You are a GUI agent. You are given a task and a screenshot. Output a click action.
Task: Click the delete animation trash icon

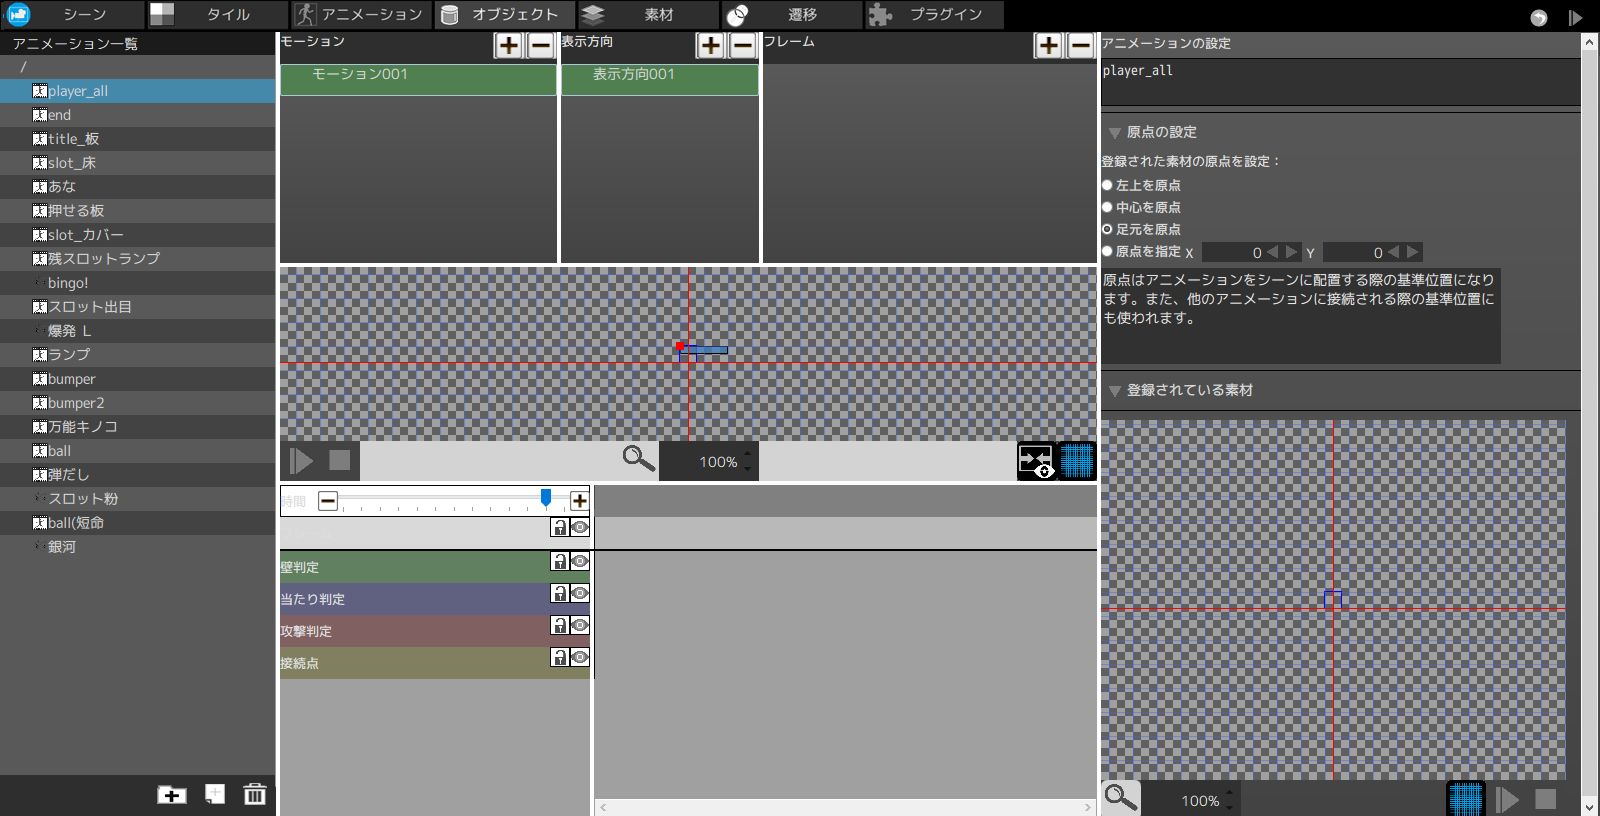(x=255, y=794)
